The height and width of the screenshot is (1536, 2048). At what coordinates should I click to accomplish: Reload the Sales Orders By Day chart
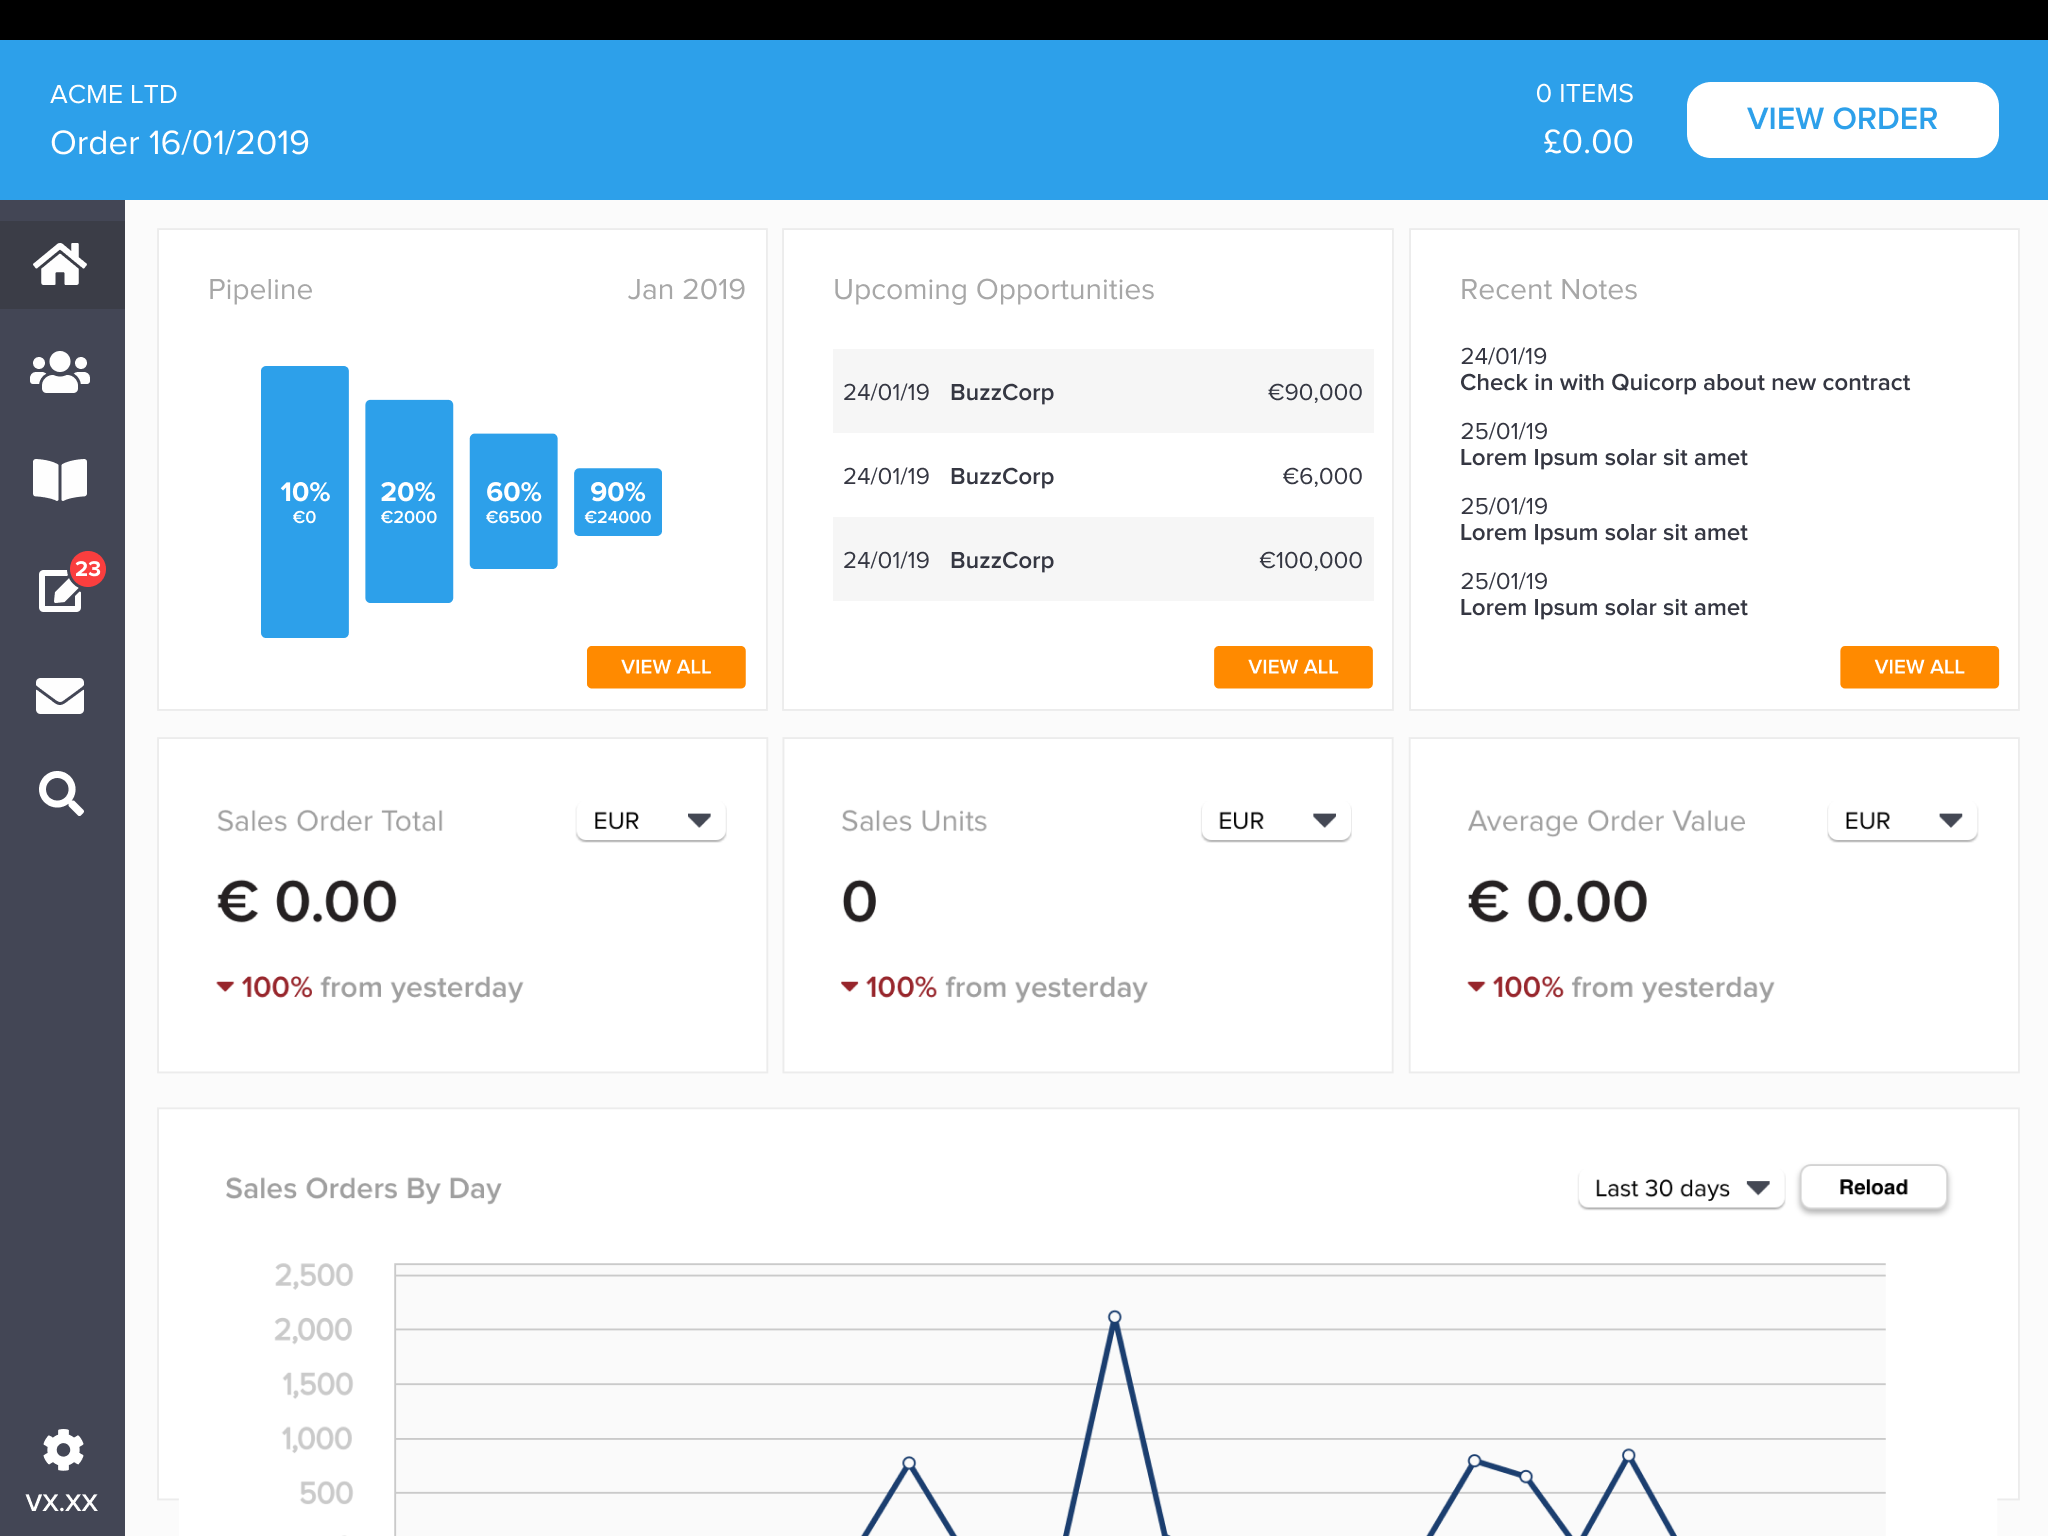1873,1187
